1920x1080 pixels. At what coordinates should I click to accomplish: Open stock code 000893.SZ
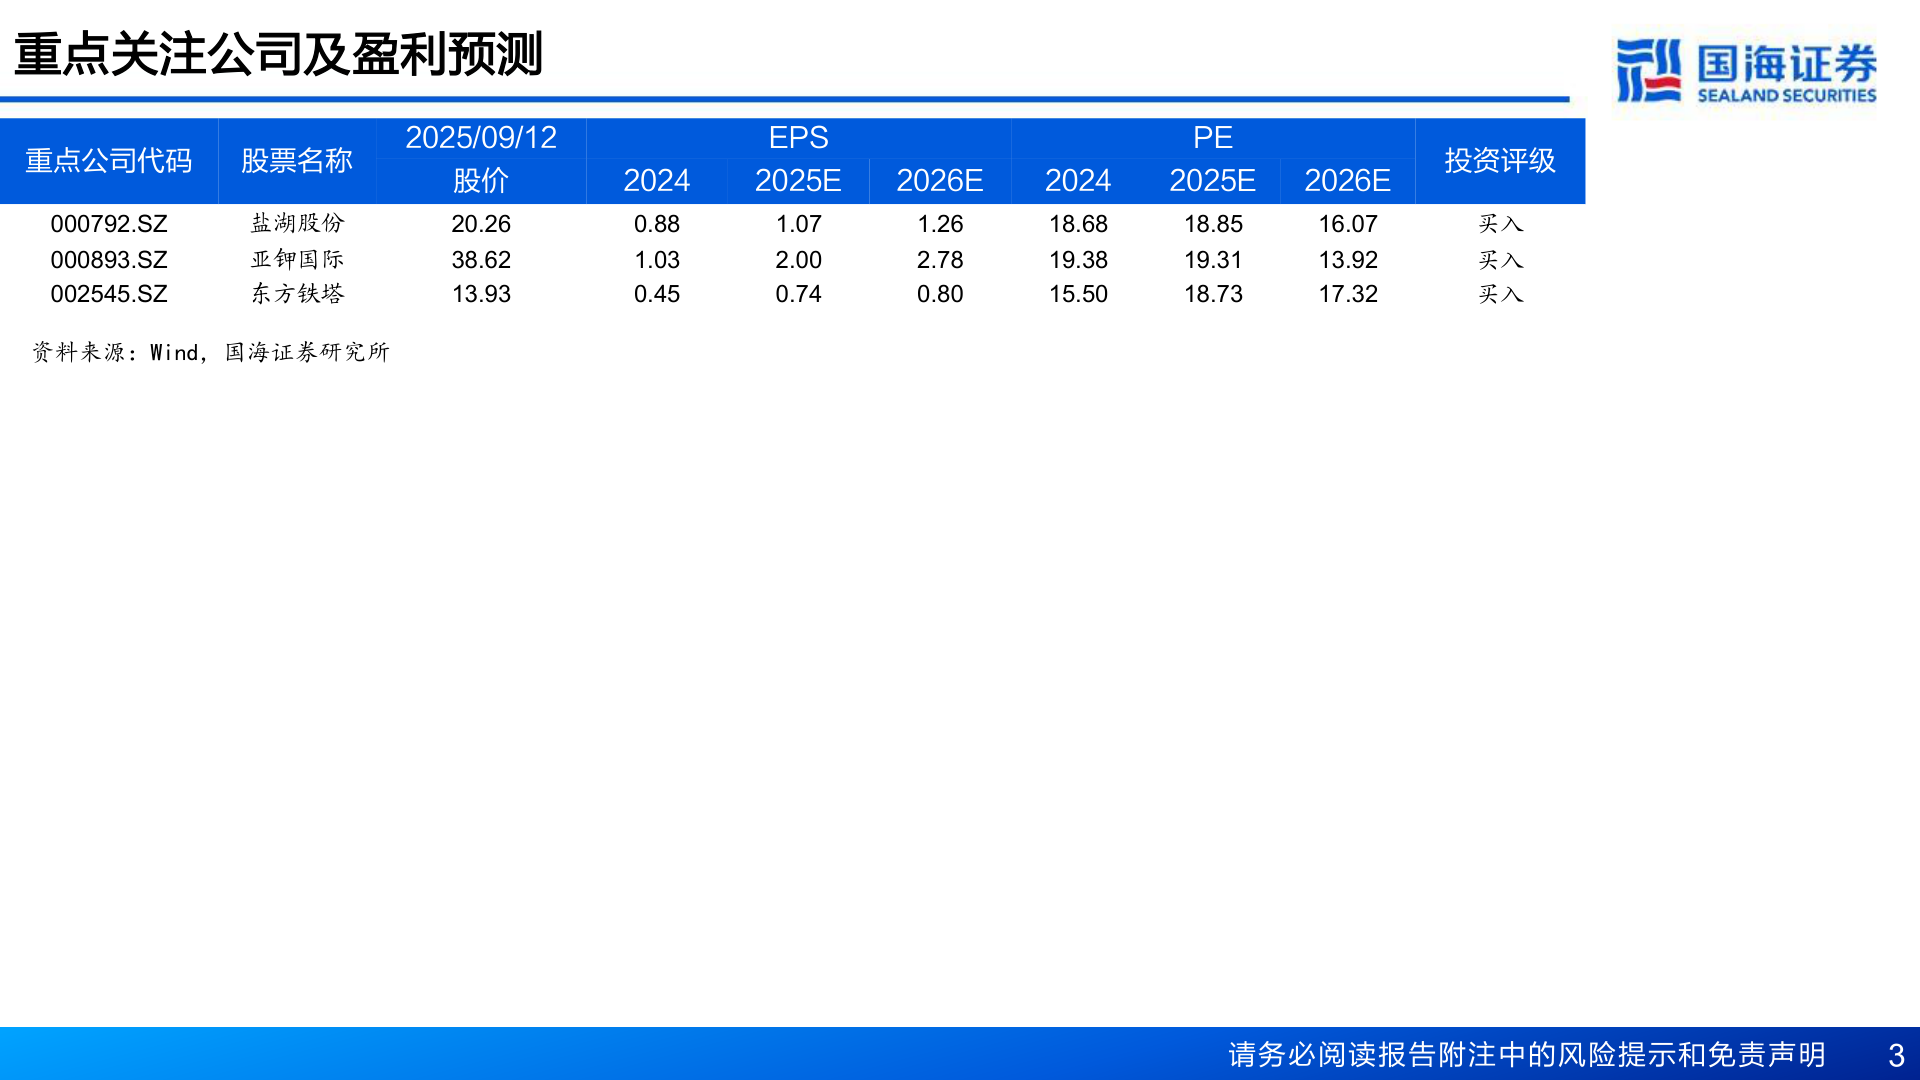tap(110, 259)
